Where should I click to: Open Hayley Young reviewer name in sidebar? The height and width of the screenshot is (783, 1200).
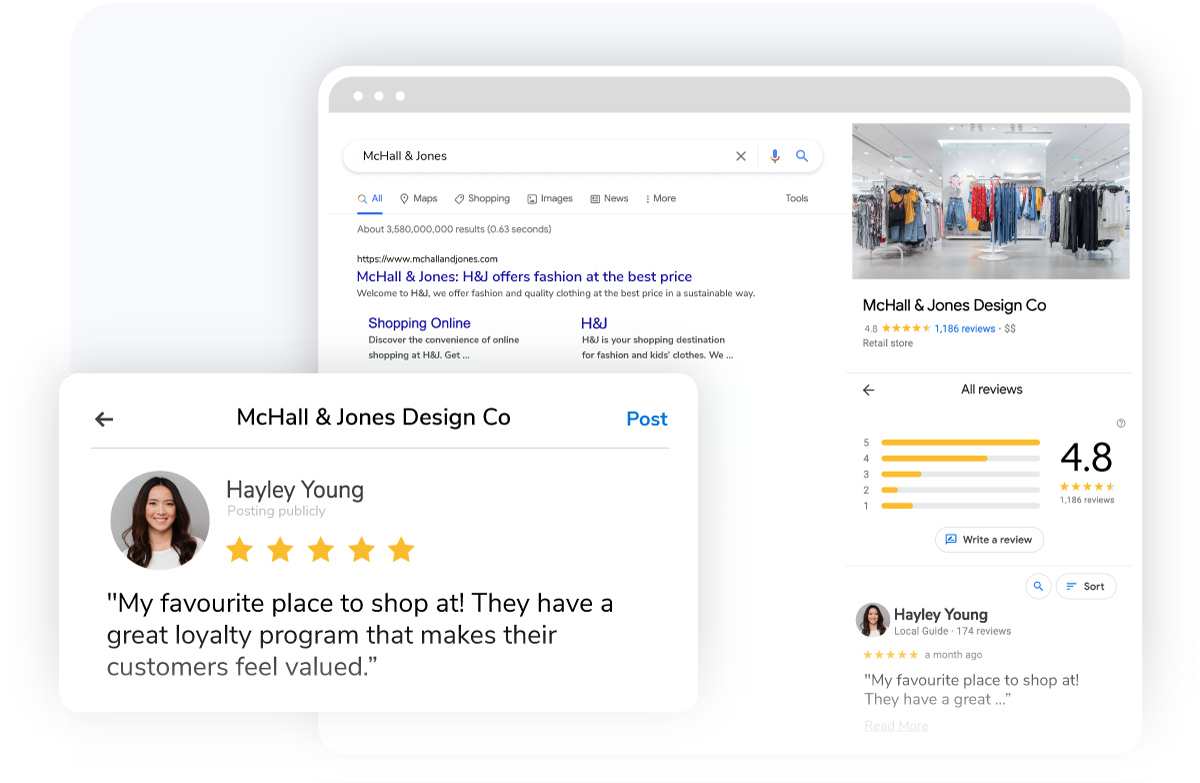coord(940,614)
